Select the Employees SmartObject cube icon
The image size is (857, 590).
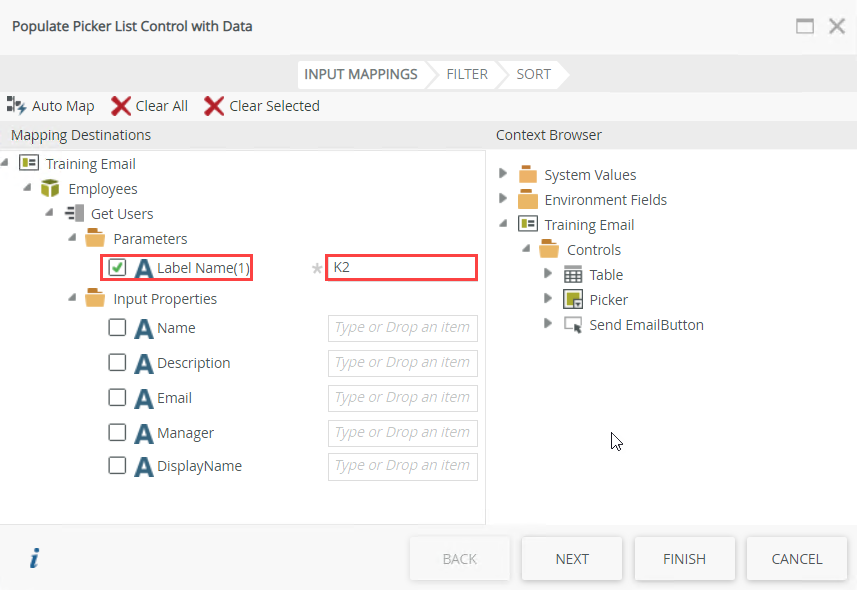49,188
